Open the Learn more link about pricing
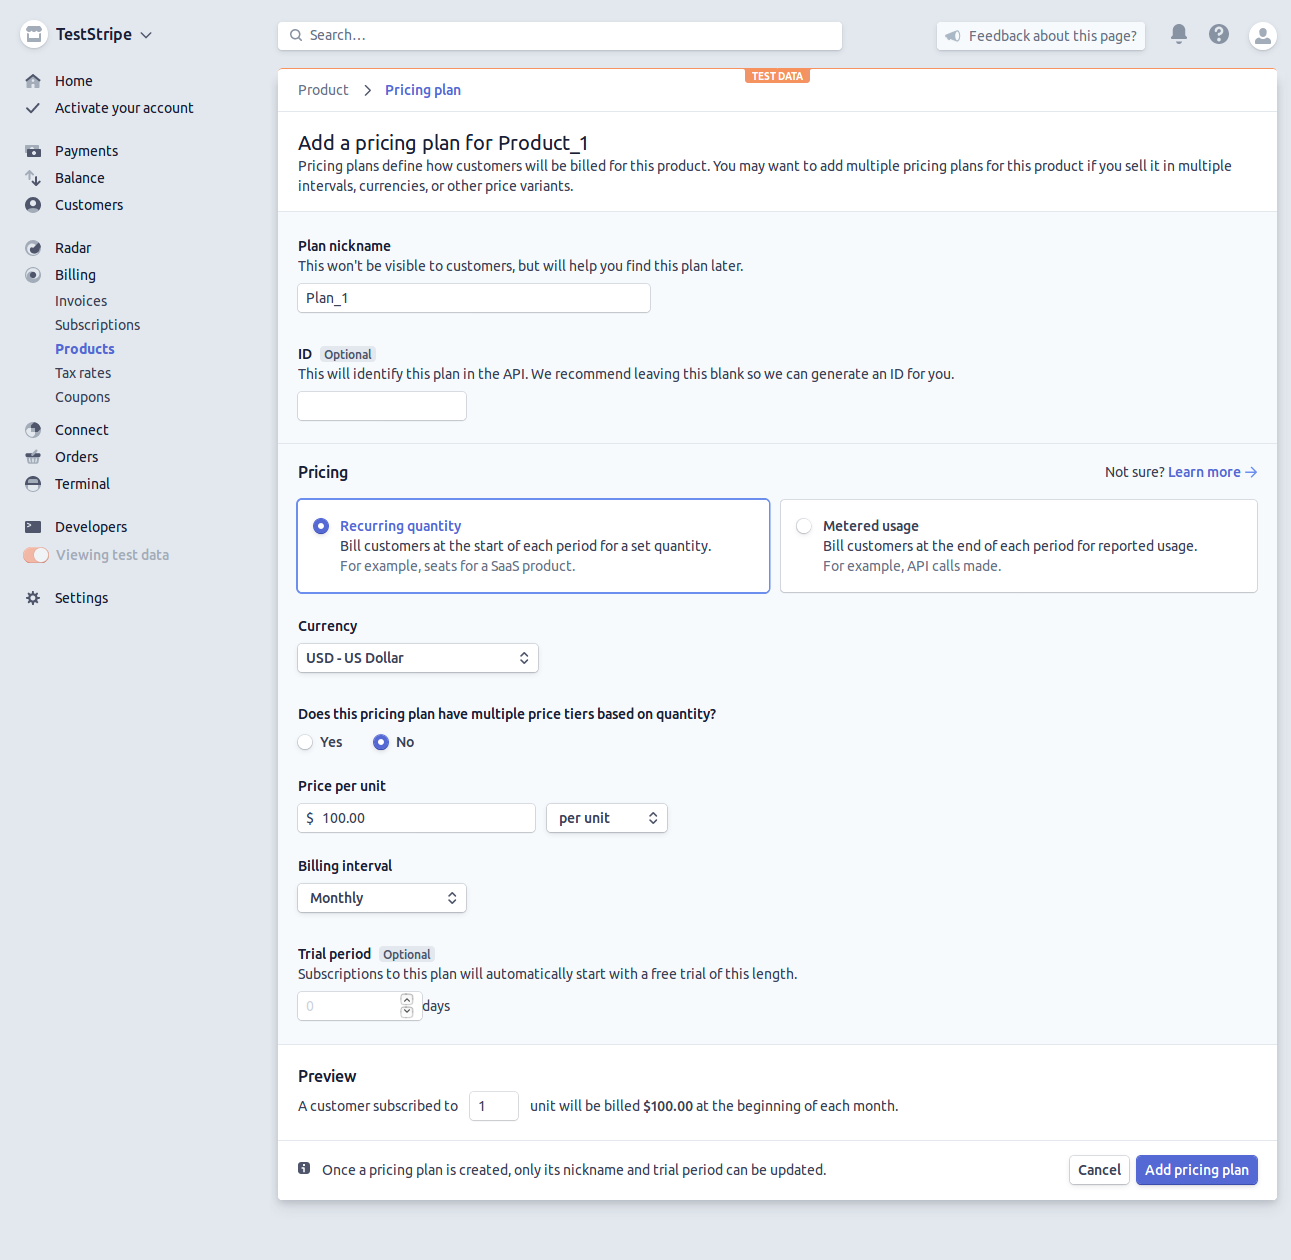This screenshot has height=1260, width=1291. pos(1204,471)
